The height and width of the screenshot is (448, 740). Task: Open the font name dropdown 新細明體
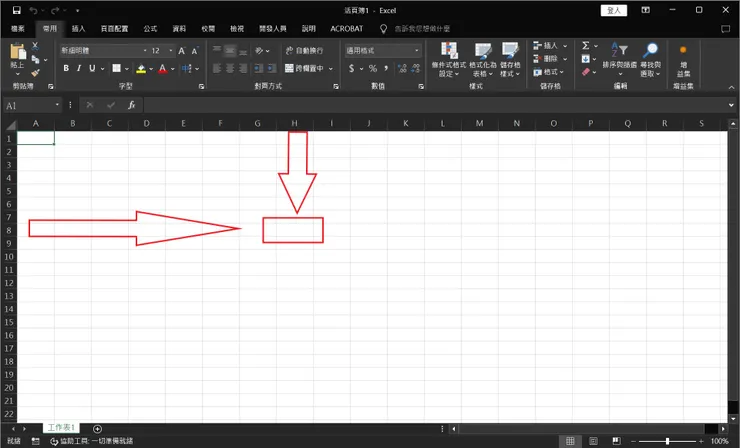145,51
